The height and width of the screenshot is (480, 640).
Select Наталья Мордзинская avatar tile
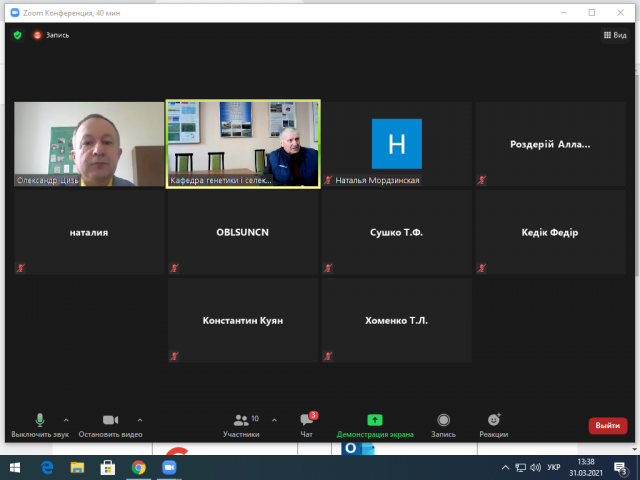[397, 144]
